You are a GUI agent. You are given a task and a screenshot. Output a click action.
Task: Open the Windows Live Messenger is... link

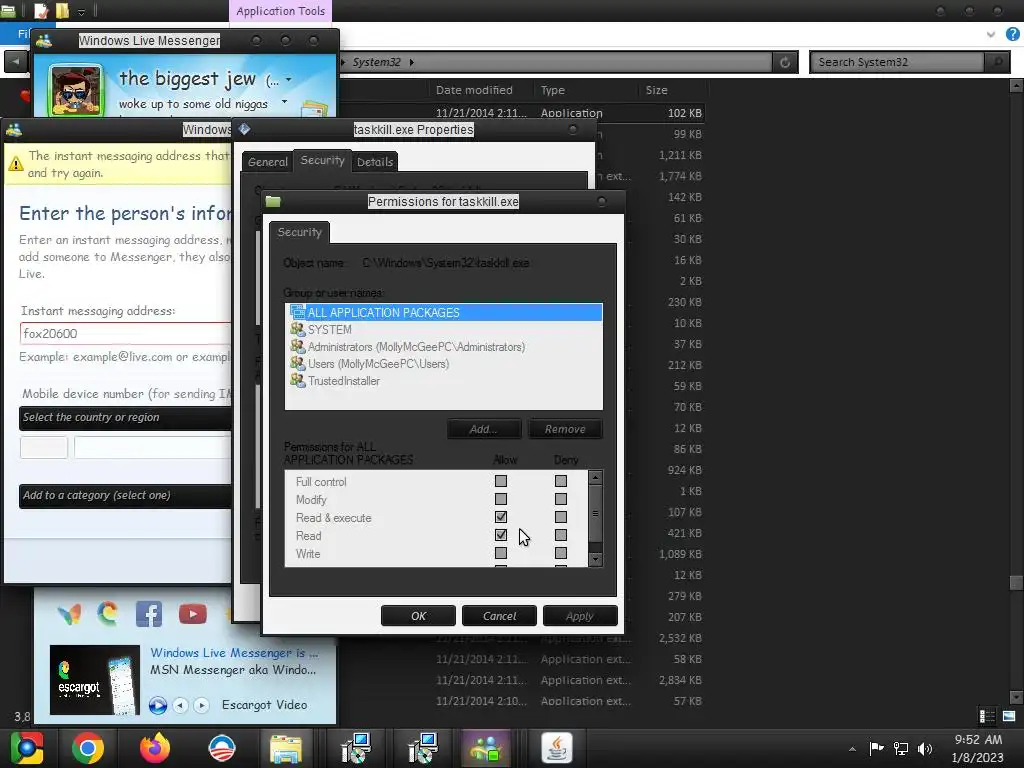click(x=234, y=653)
